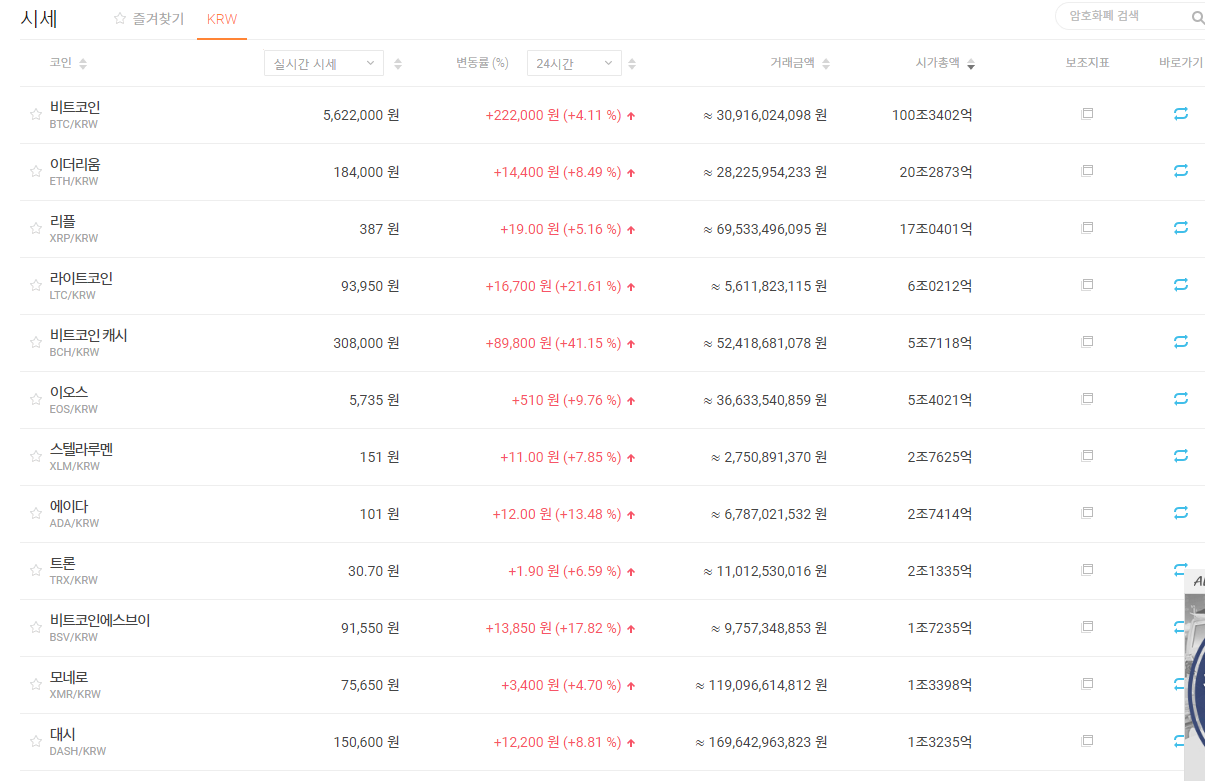Screen dimensions: 1205x781
Task: Switch to the 즐겨찾기 tab
Action: [x=149, y=19]
